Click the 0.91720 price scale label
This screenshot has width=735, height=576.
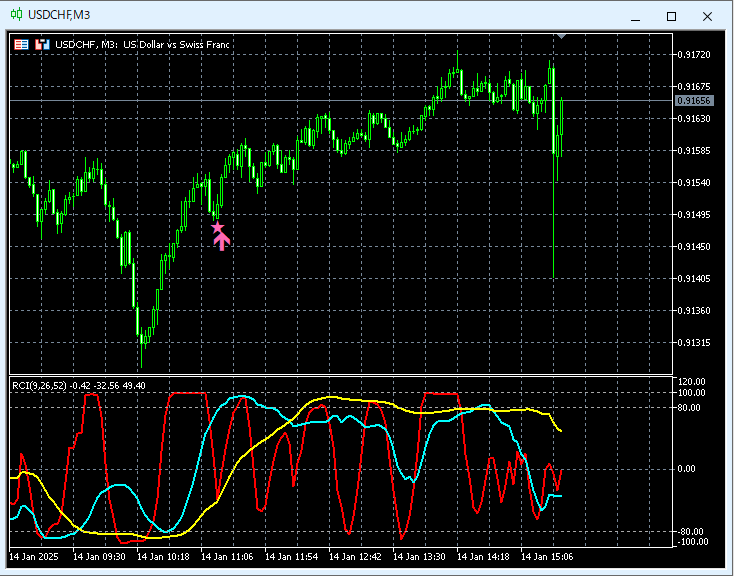(694, 55)
